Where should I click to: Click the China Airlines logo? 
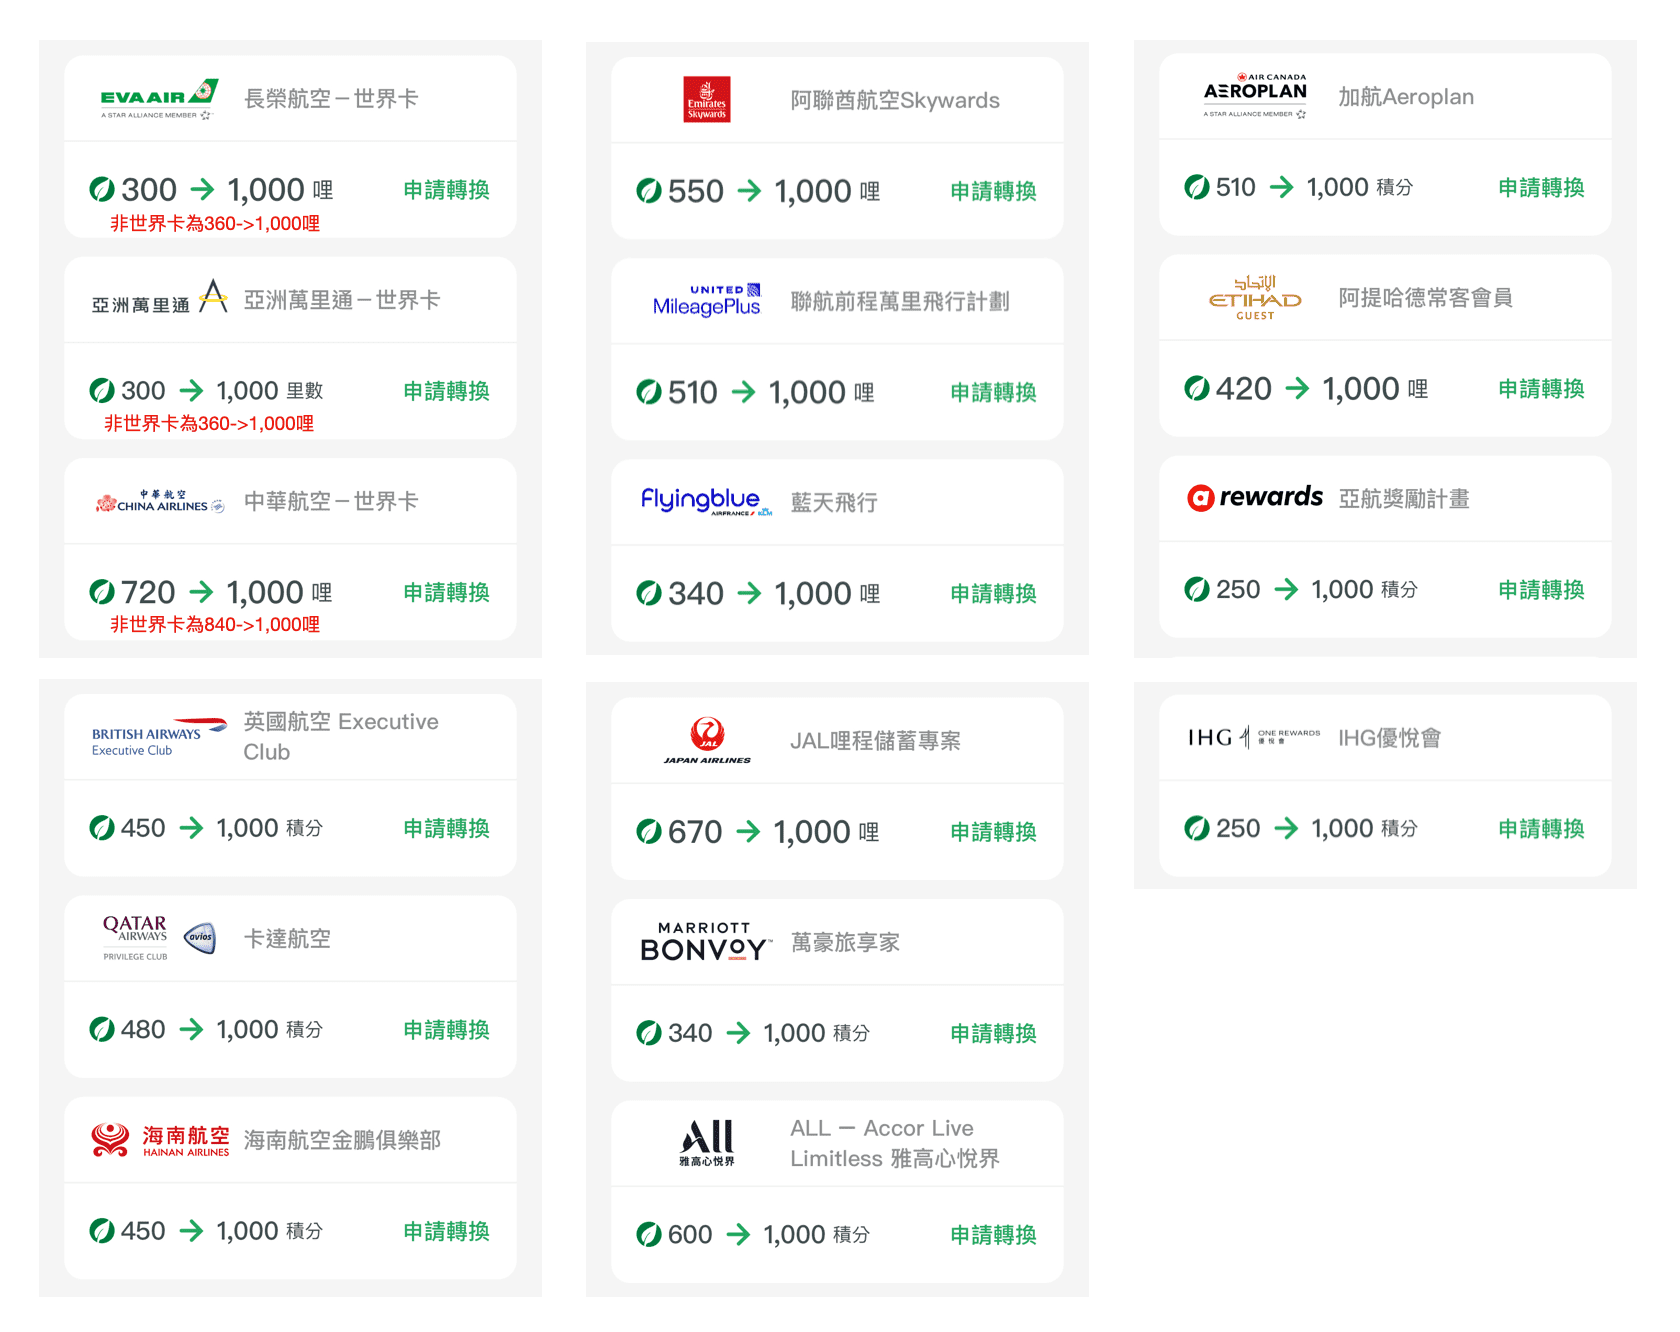[x=159, y=502]
